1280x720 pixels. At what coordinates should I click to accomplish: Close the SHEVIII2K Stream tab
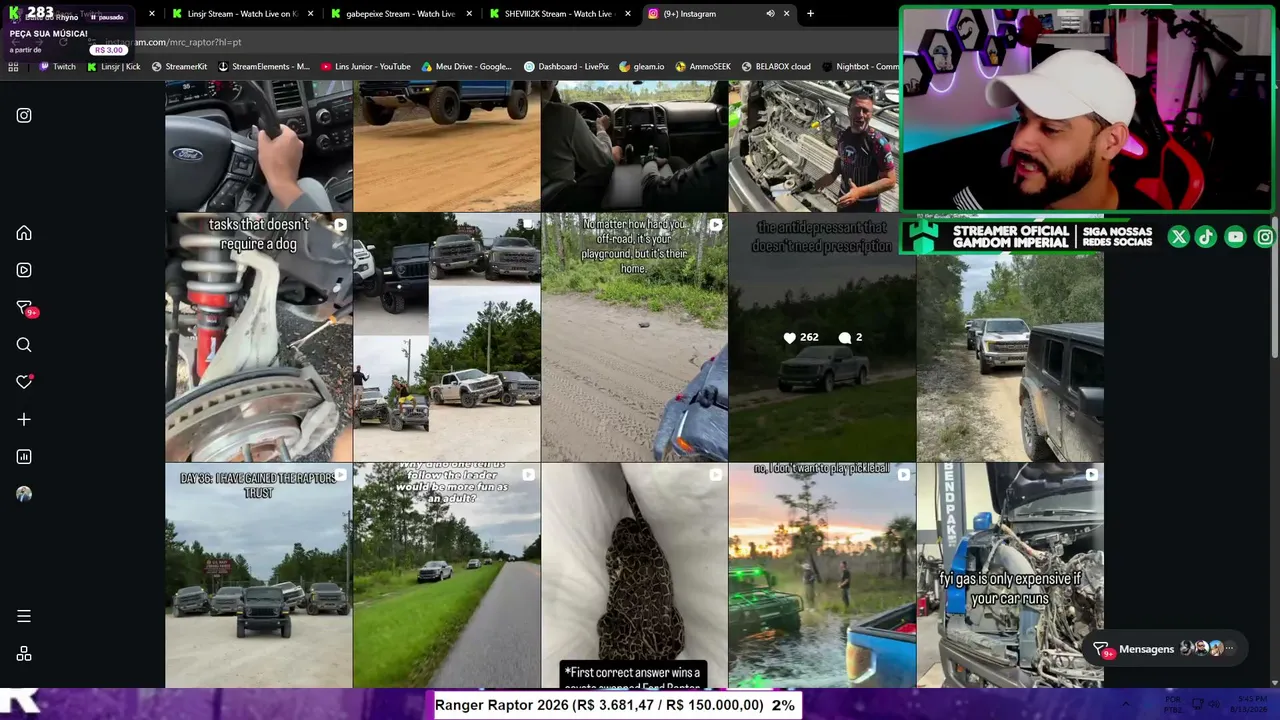pyautogui.click(x=628, y=14)
